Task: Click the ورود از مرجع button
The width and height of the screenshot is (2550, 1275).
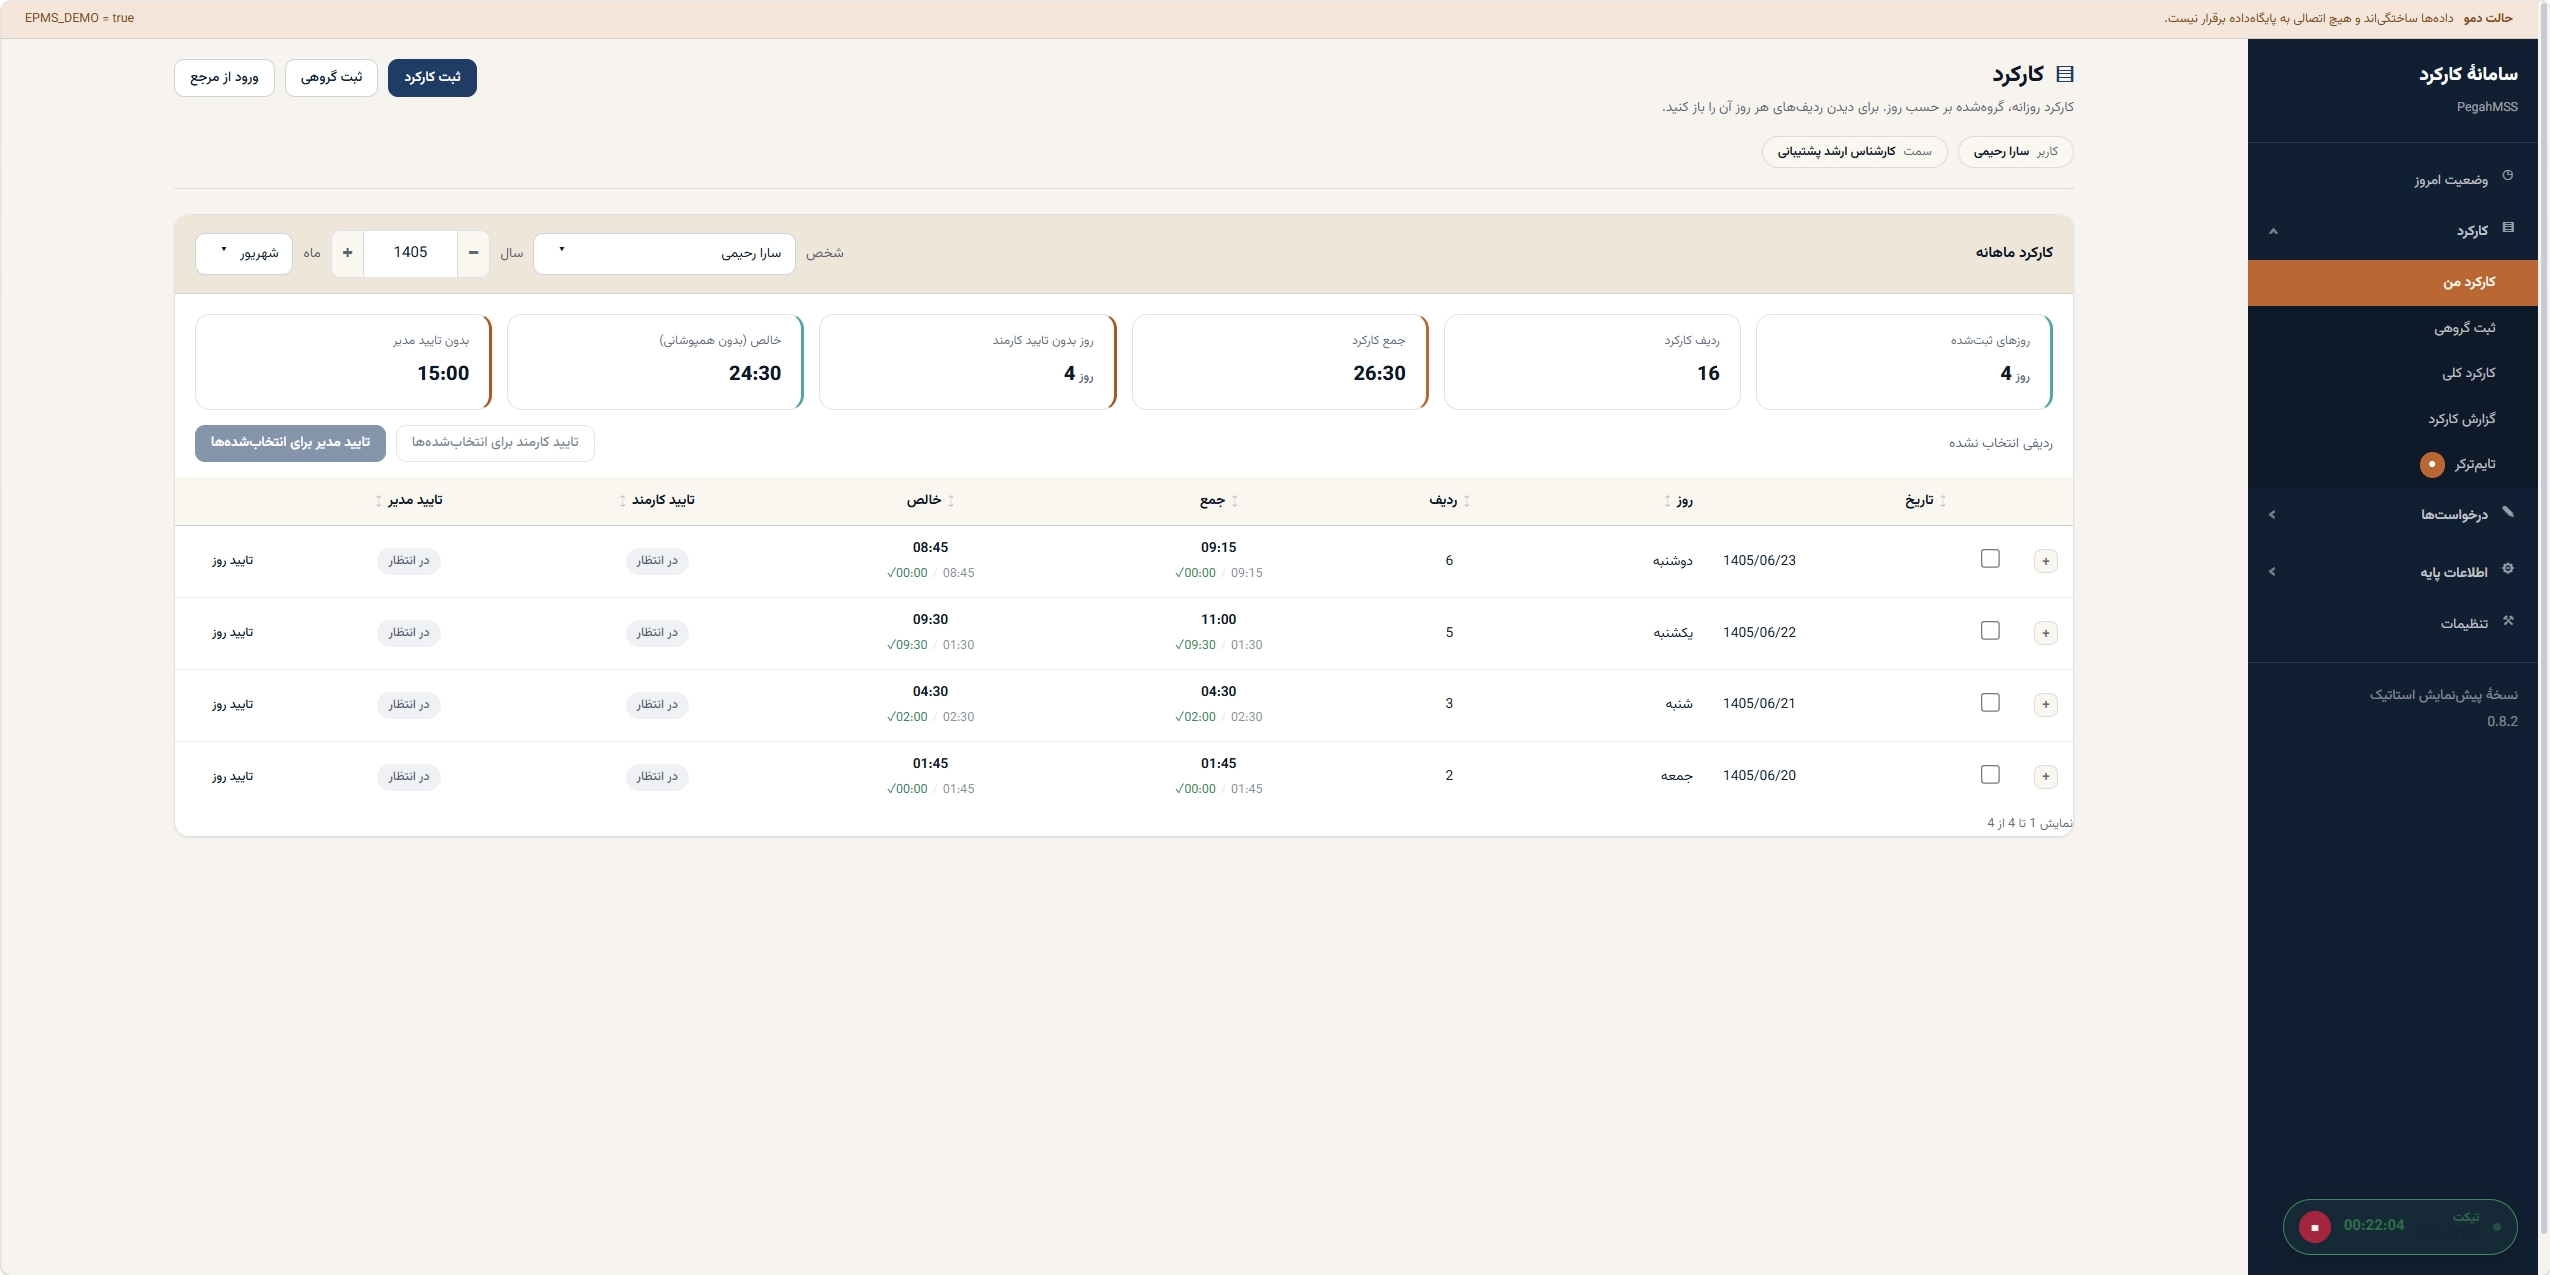Action: [x=224, y=77]
